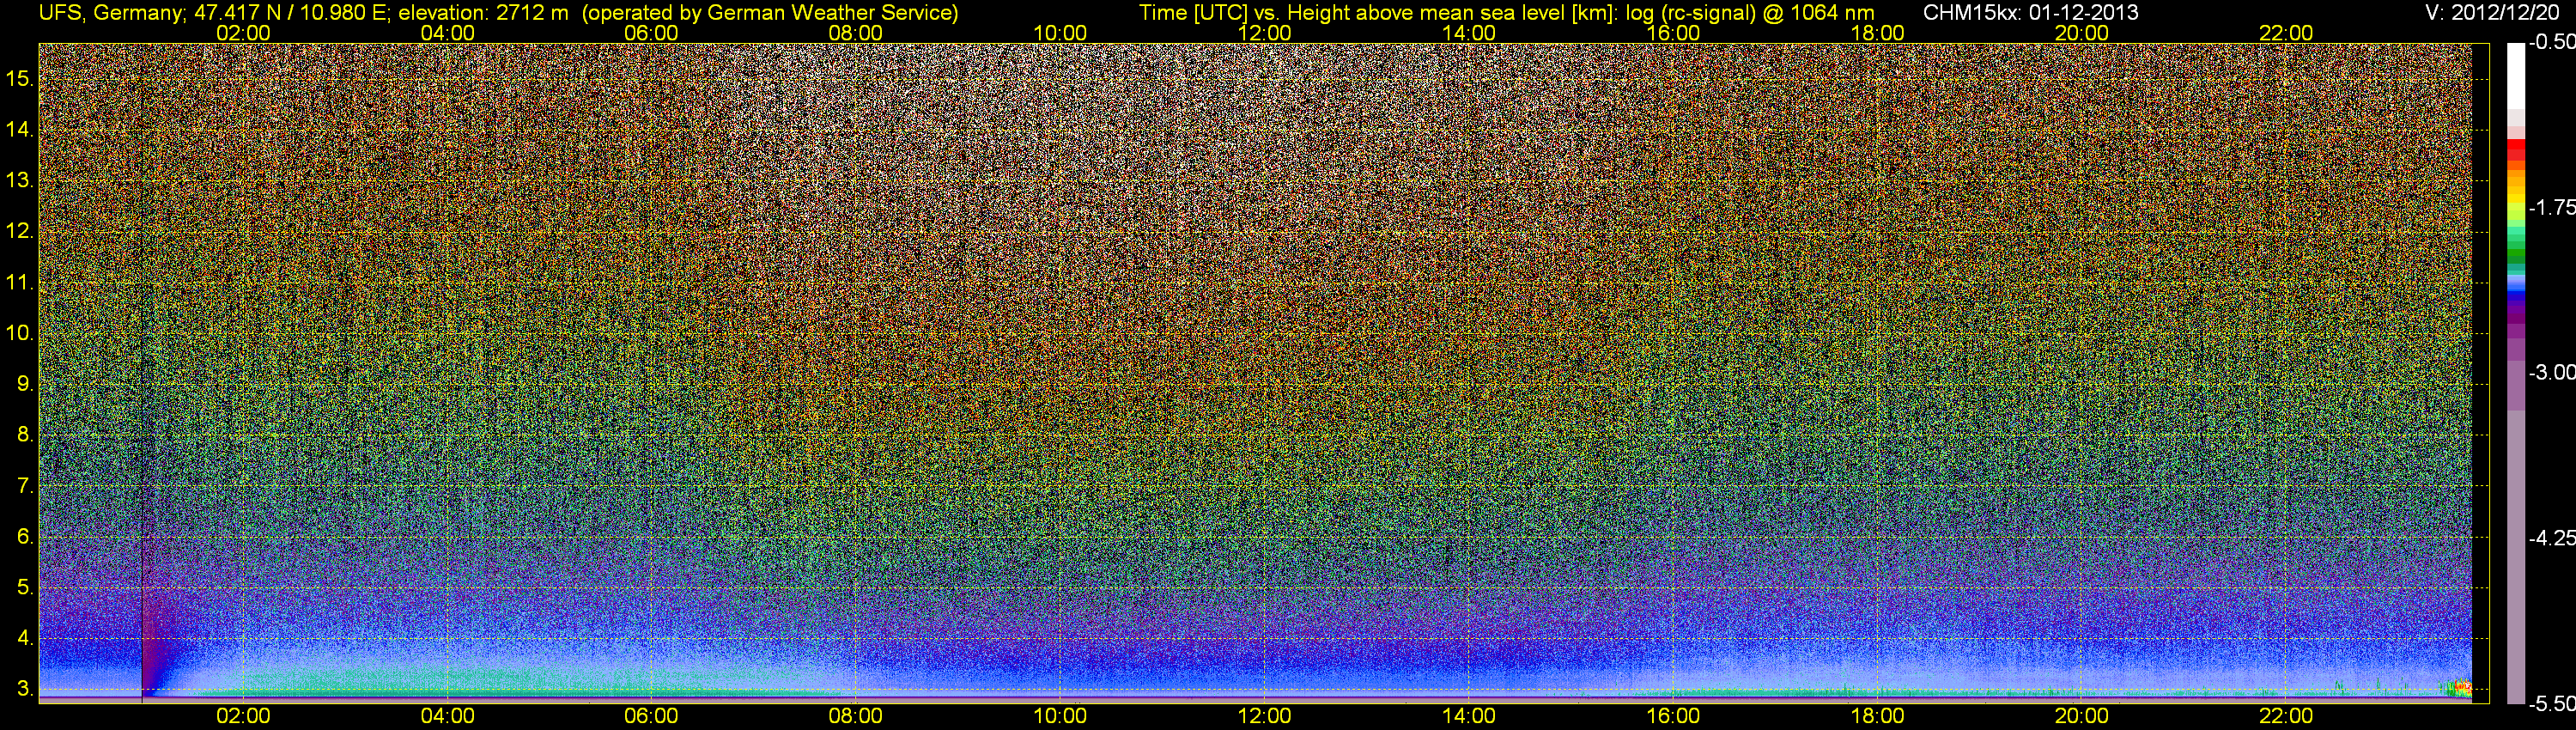Click the '16:00' label on the bottom time axis
The height and width of the screenshot is (730, 2576).
(1673, 716)
